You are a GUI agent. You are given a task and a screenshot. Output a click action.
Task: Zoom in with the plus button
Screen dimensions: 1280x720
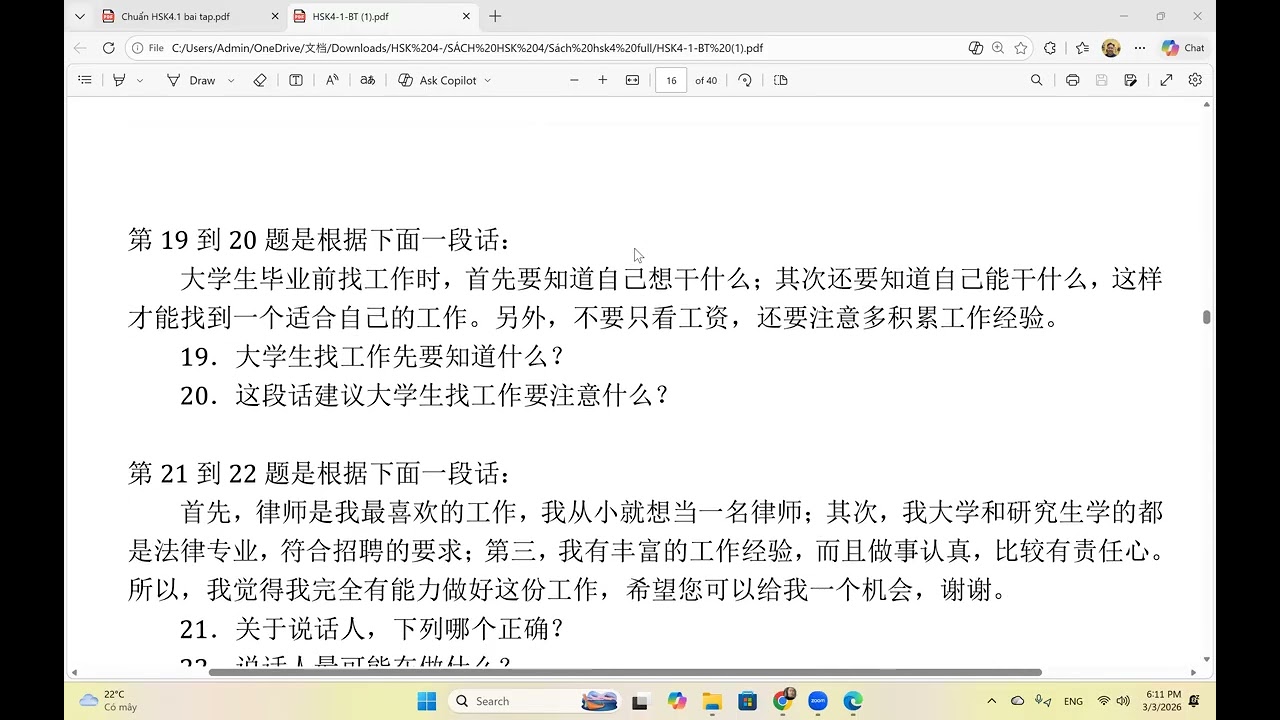[x=603, y=80]
